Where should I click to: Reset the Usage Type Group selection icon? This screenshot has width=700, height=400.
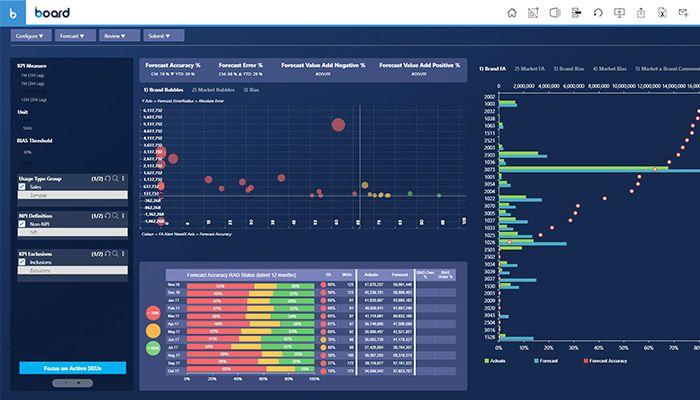[108, 179]
